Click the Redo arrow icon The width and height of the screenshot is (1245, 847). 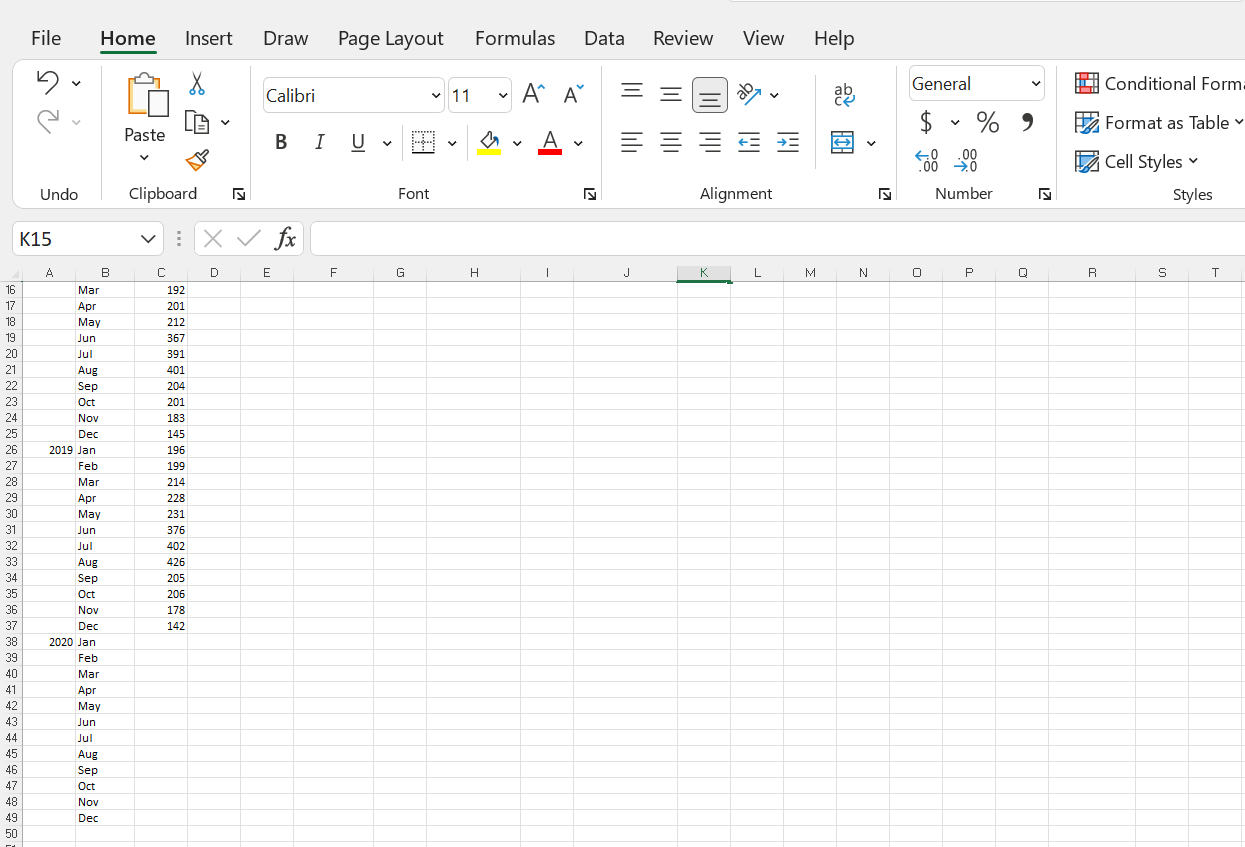click(47, 122)
